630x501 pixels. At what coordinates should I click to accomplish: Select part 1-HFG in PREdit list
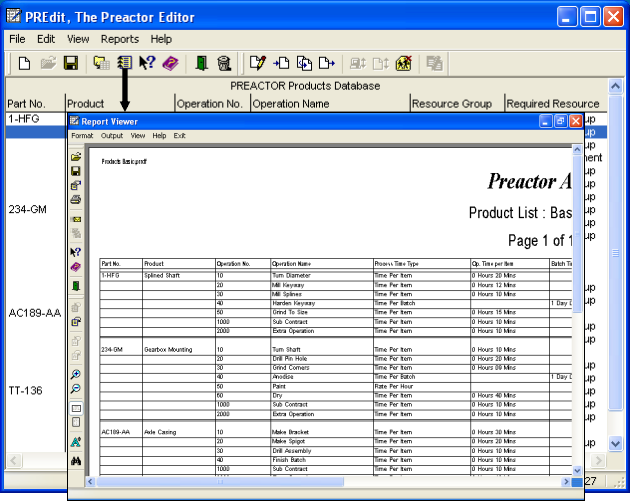click(x=24, y=119)
